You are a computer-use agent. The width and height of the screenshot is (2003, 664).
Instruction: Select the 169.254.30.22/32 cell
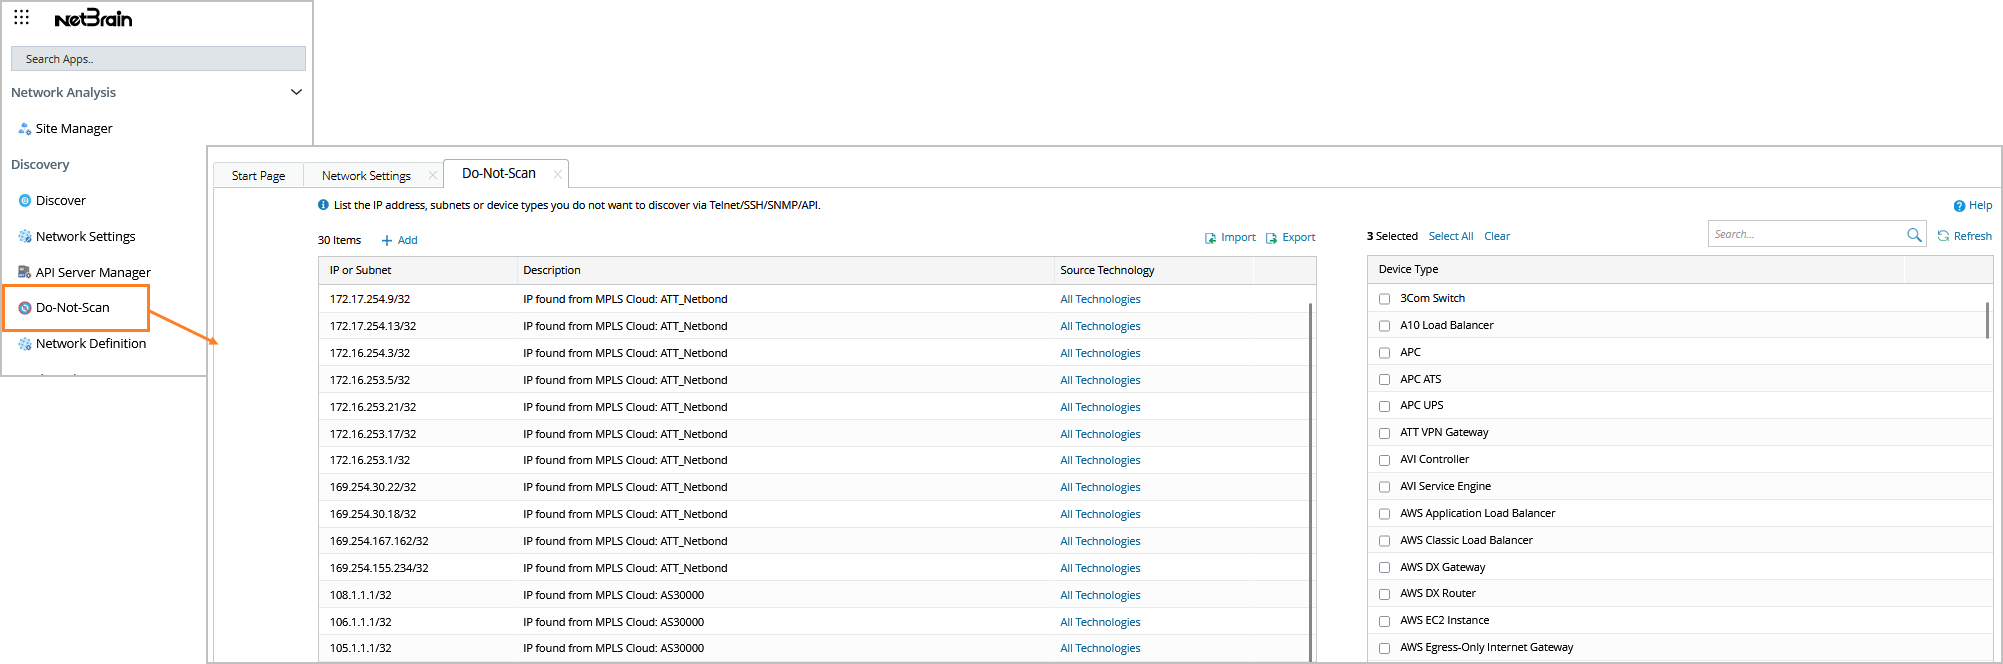(x=373, y=488)
